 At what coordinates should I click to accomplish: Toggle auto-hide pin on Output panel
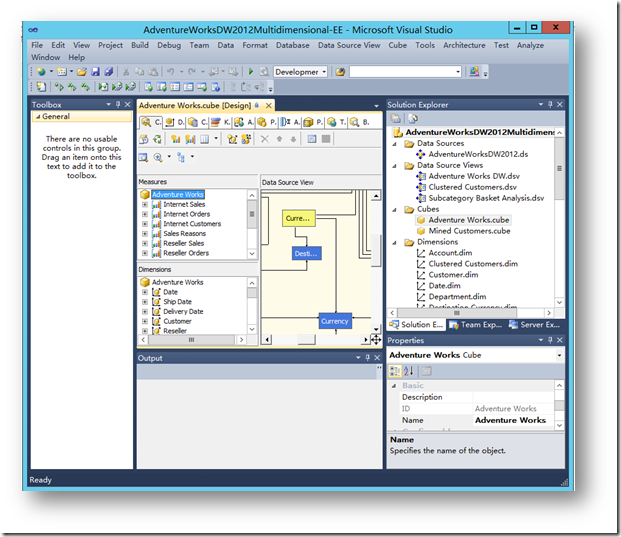click(368, 358)
